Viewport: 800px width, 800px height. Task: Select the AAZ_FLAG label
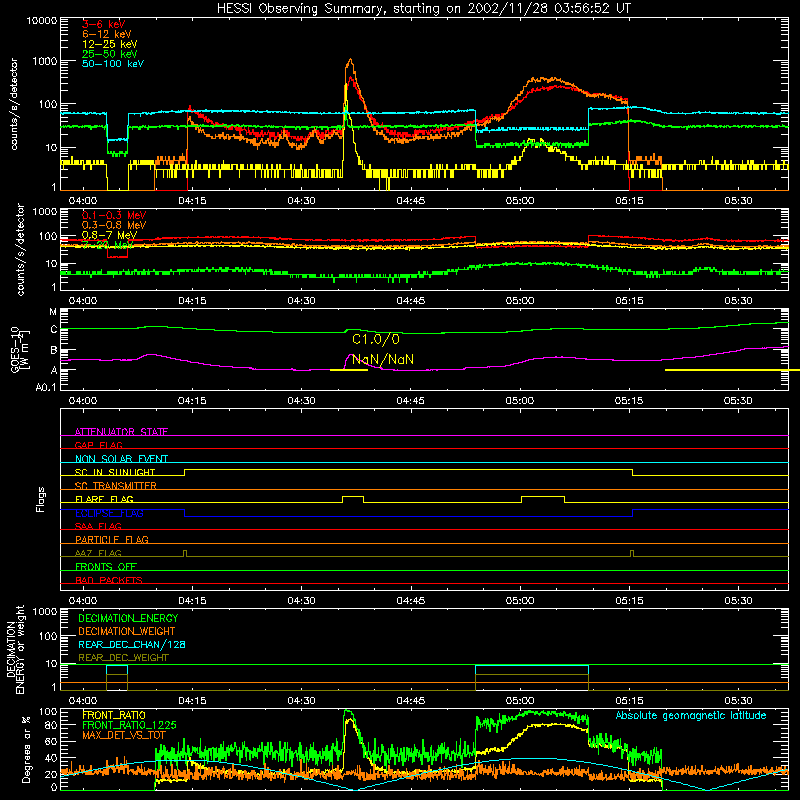point(98,553)
